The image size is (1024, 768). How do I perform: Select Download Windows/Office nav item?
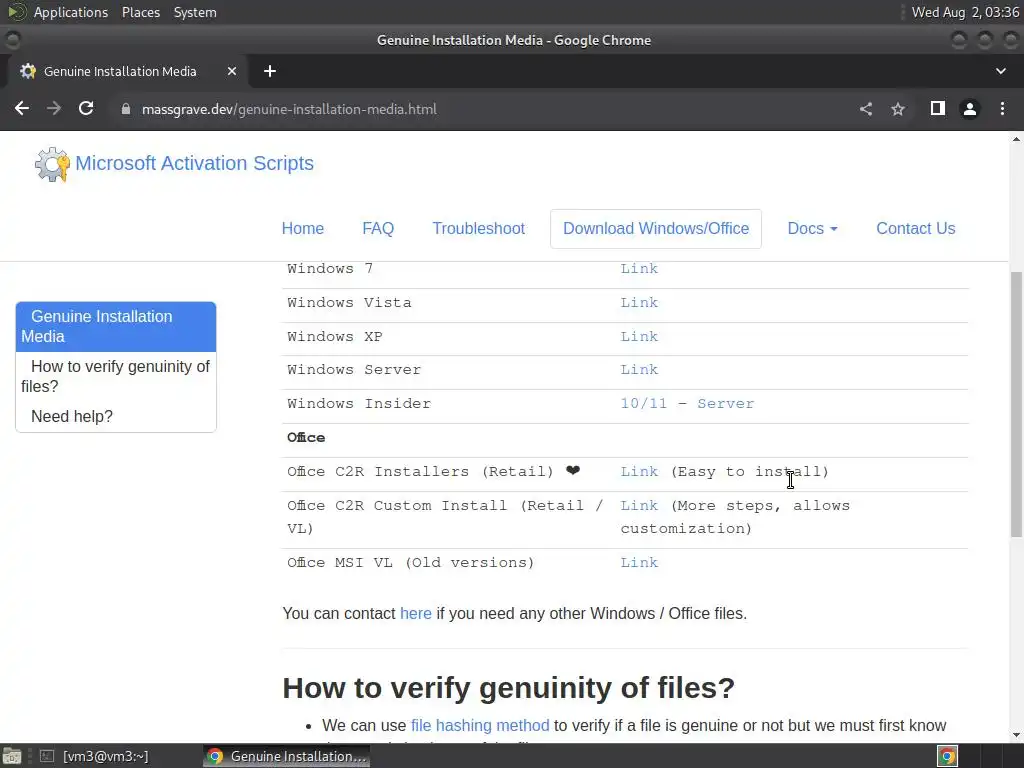point(656,229)
